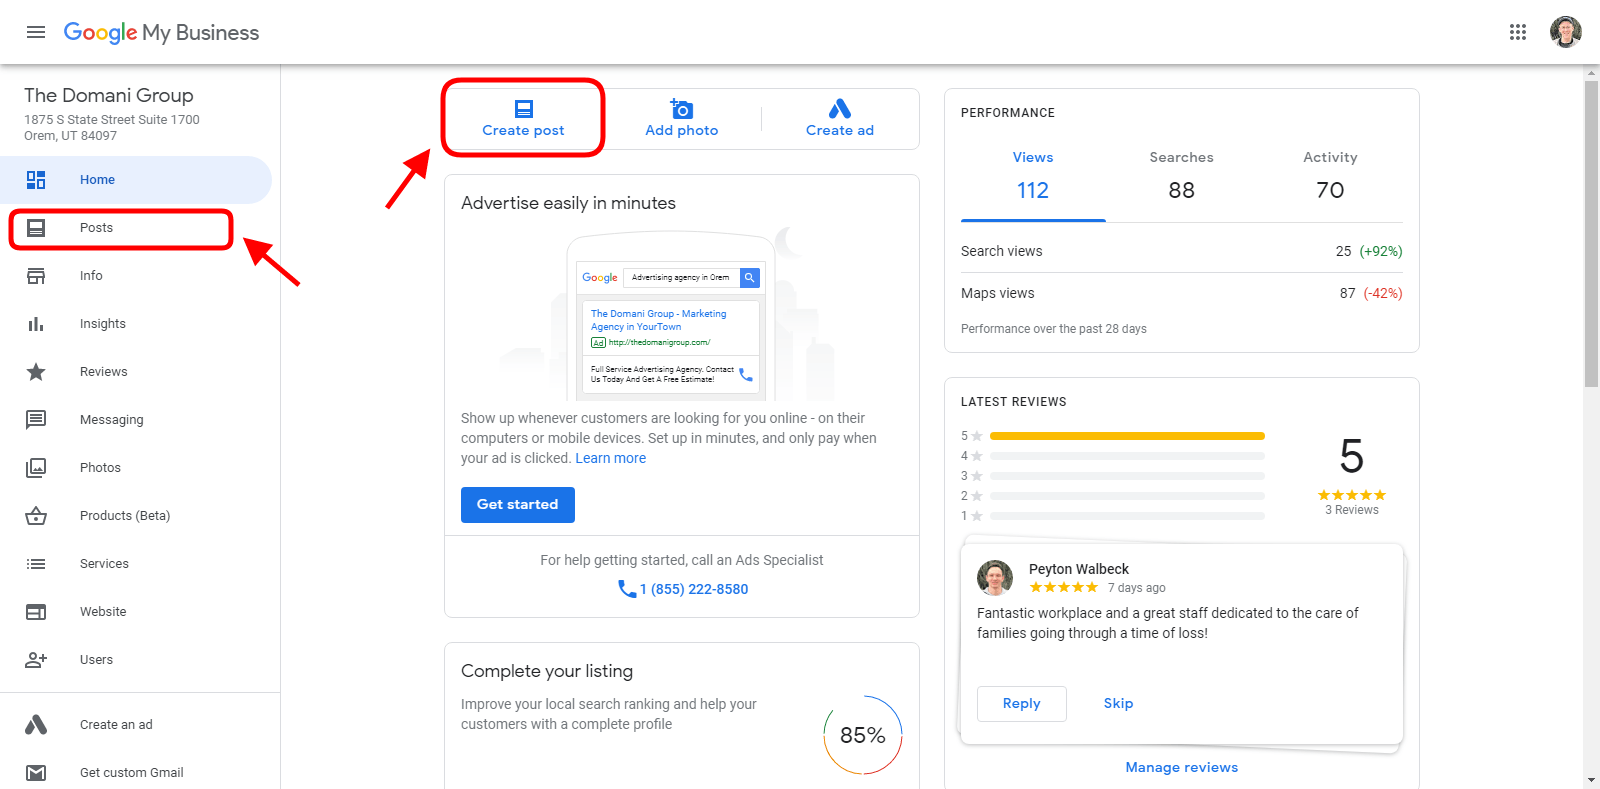Click the scrollbar down arrow

(1591, 780)
